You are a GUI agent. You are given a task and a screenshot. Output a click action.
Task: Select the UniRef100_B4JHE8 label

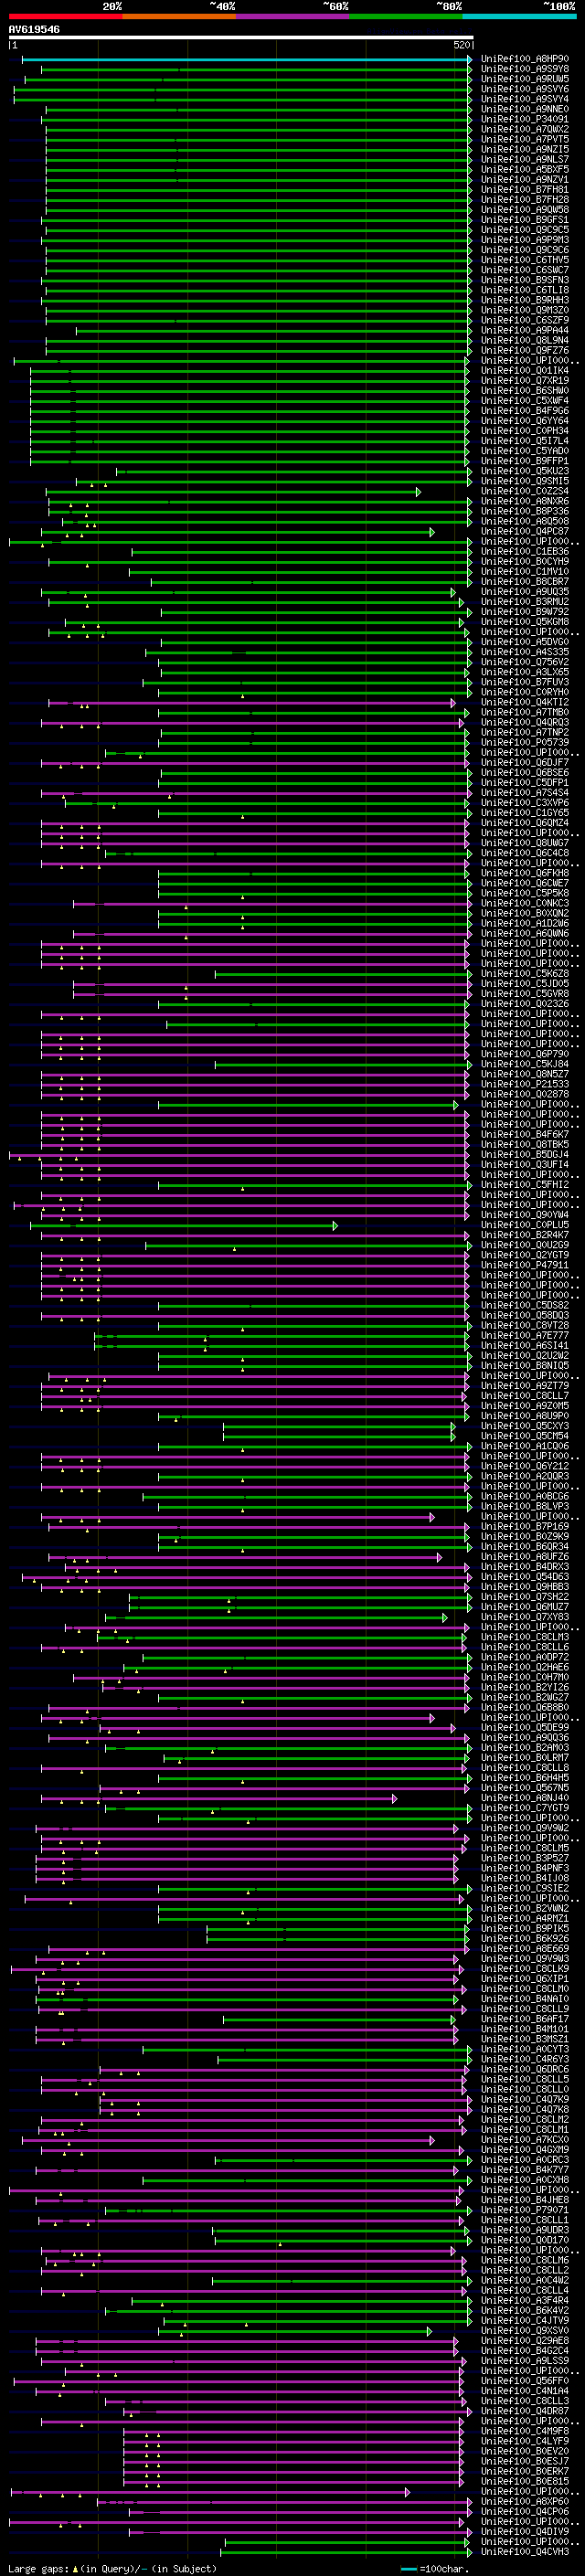tap(525, 2200)
